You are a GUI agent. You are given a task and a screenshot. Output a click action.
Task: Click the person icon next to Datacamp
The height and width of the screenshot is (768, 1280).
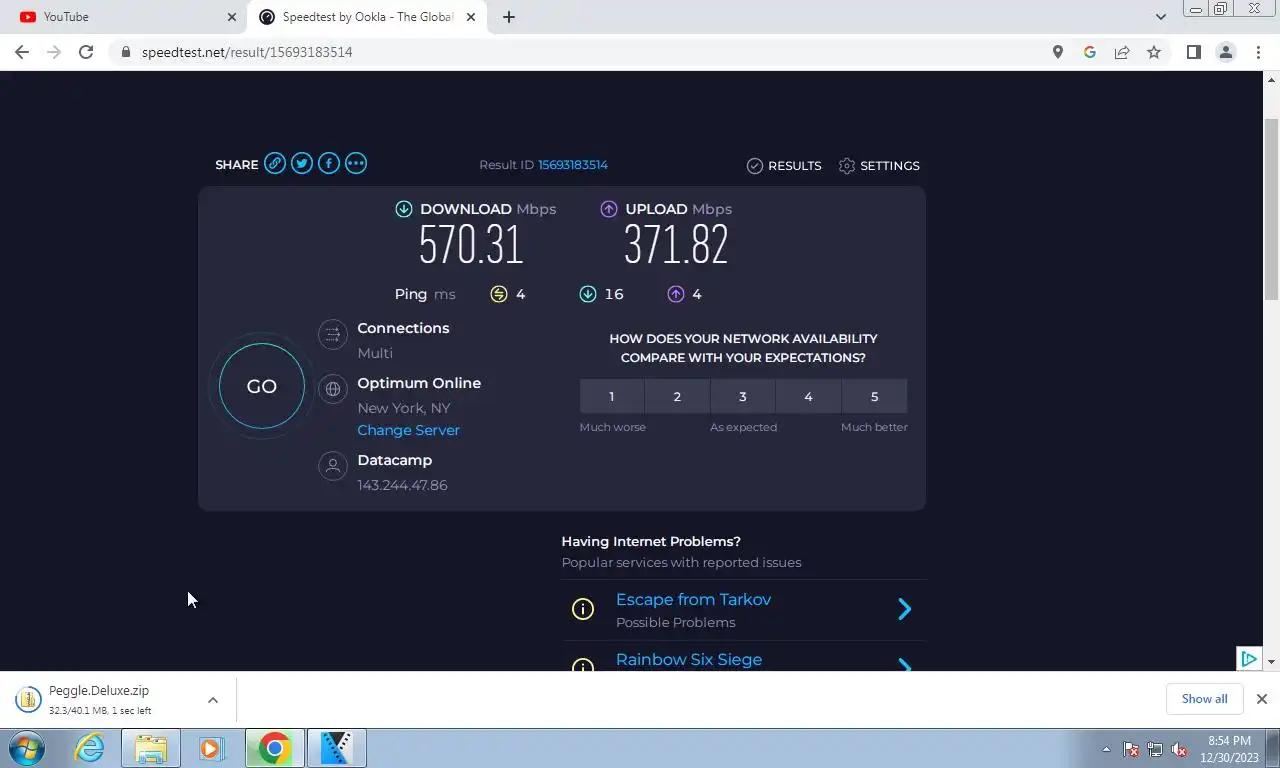pyautogui.click(x=333, y=466)
